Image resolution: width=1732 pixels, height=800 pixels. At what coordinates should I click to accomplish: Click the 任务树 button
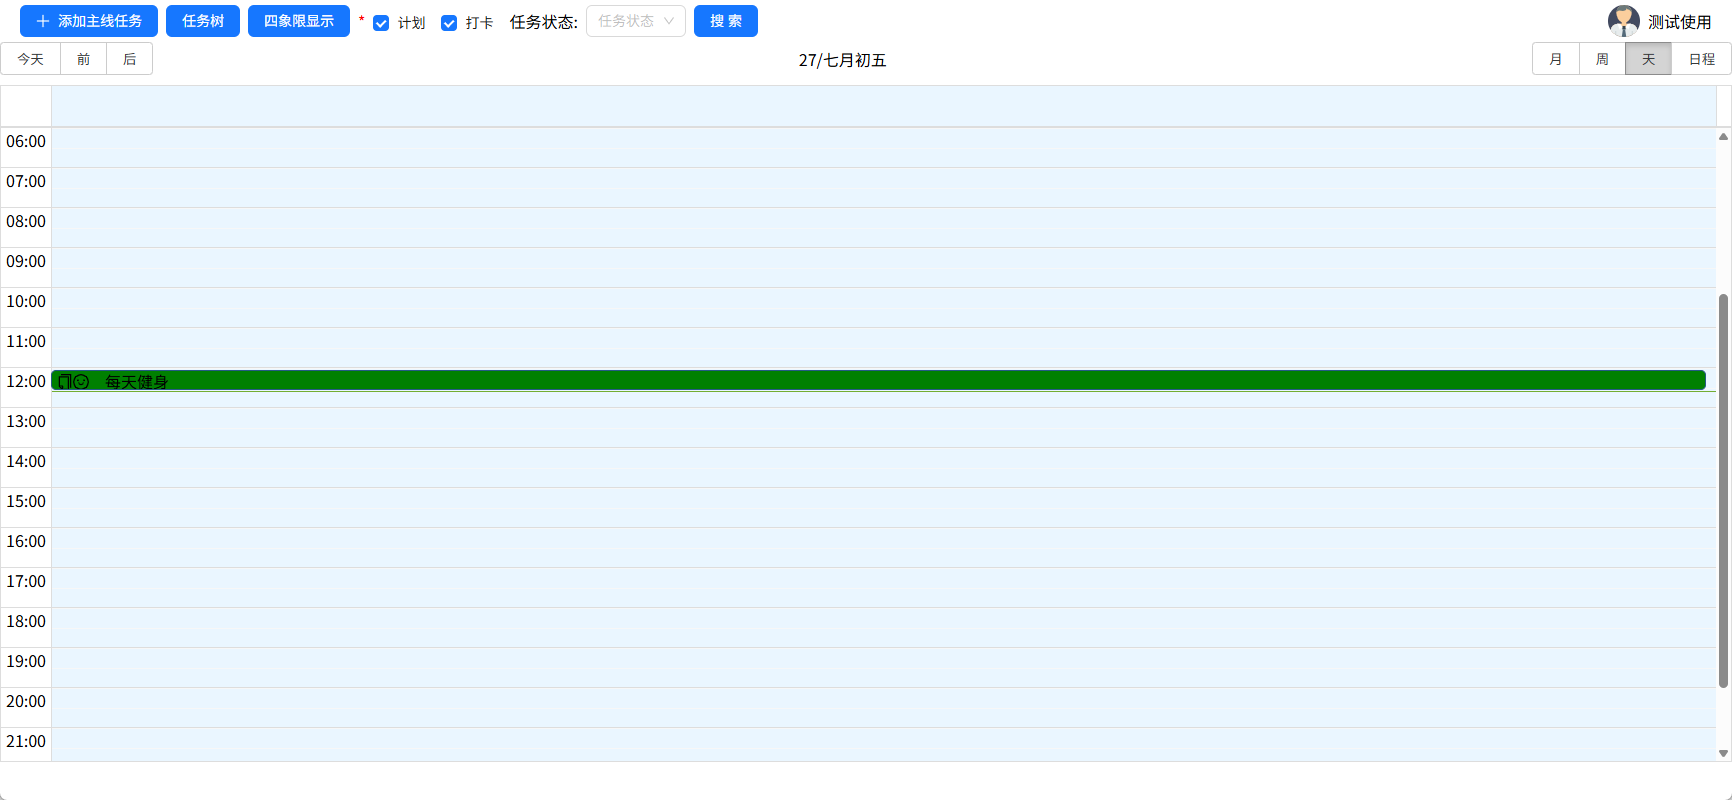[203, 21]
